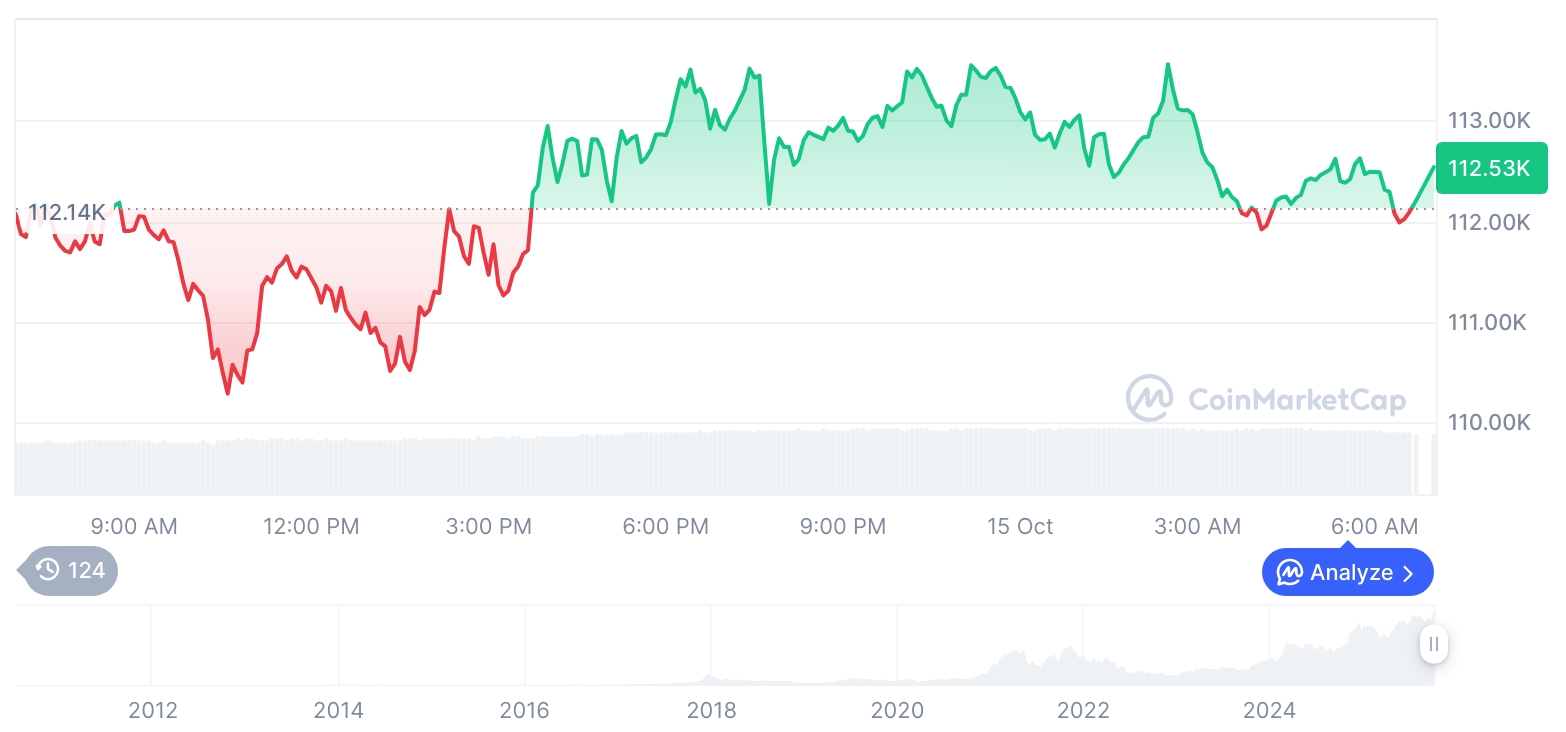This screenshot has height=732, width=1566.
Task: Select 2020 on the navigator timeline
Action: pos(897,710)
